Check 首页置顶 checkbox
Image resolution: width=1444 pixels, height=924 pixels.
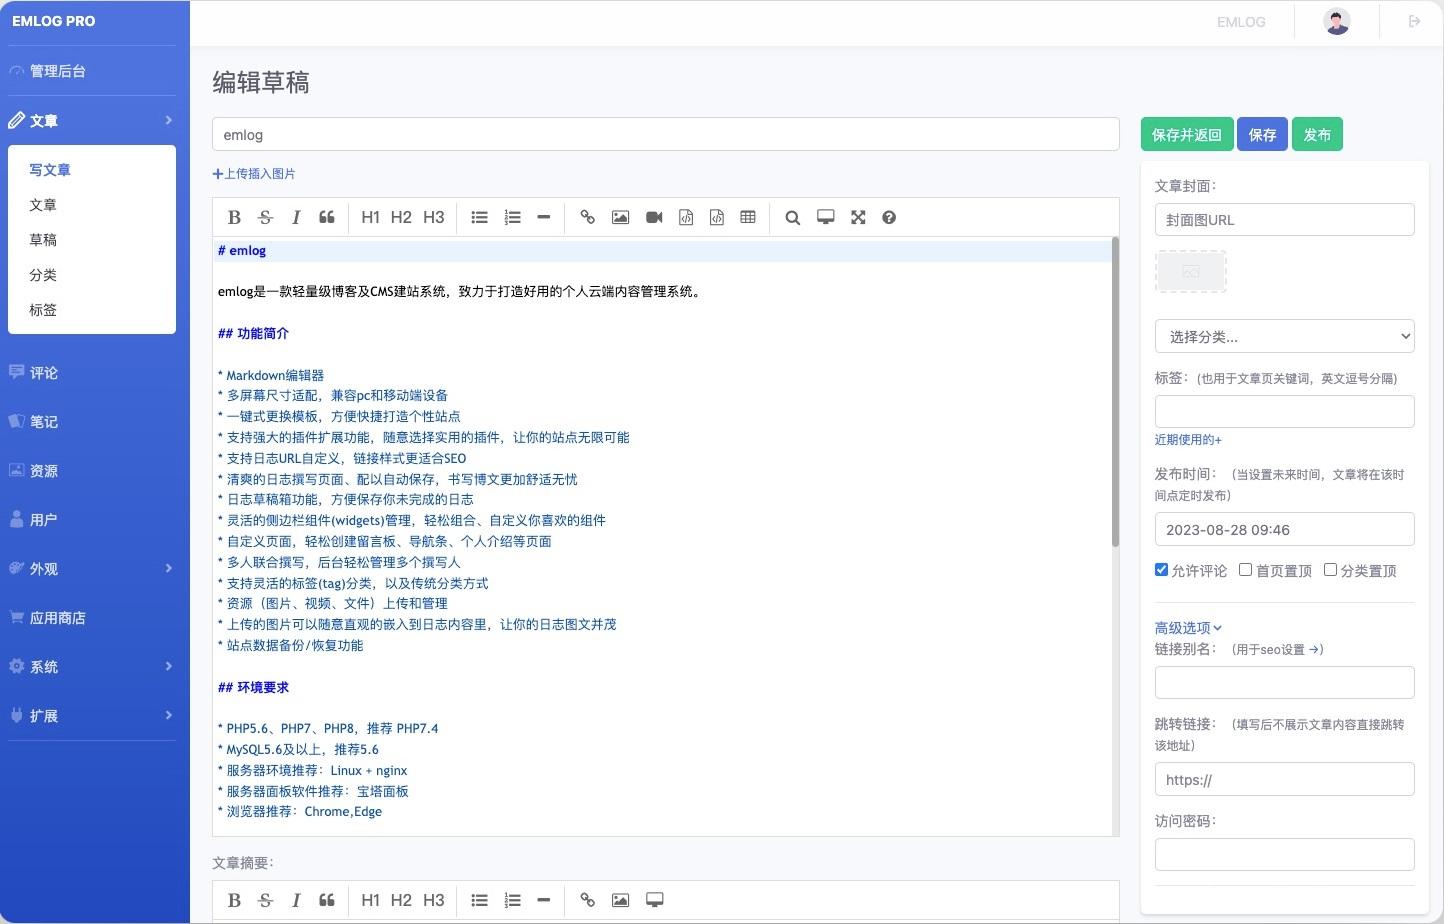pos(1245,569)
